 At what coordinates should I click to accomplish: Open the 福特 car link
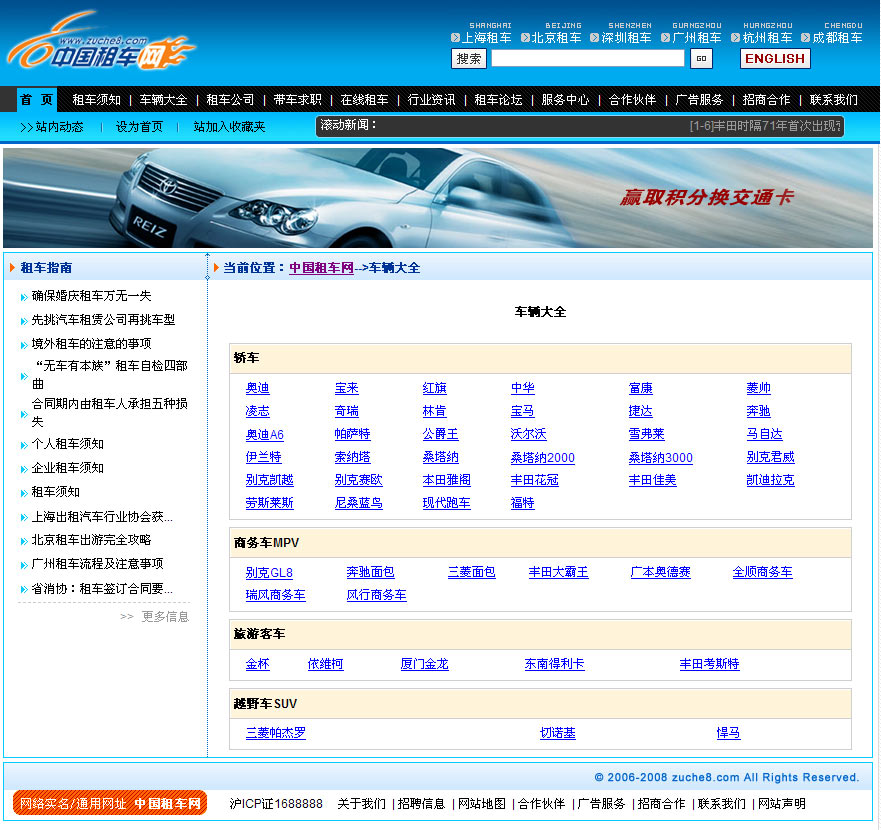point(523,504)
